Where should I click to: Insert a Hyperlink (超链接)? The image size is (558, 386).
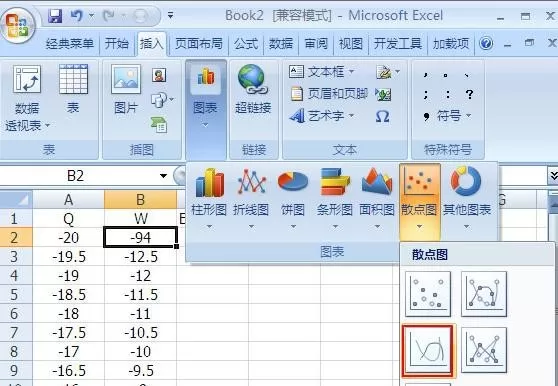click(253, 89)
